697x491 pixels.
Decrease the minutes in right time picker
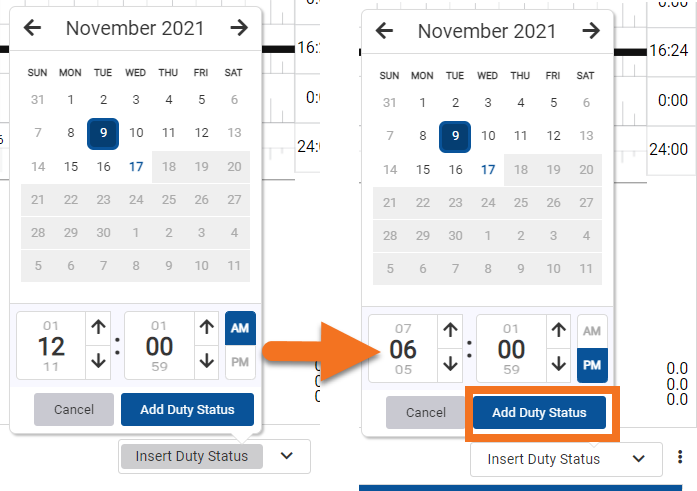point(558,365)
